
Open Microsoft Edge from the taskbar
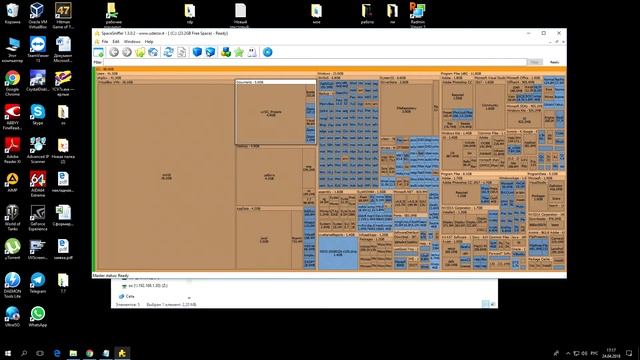coord(57,353)
